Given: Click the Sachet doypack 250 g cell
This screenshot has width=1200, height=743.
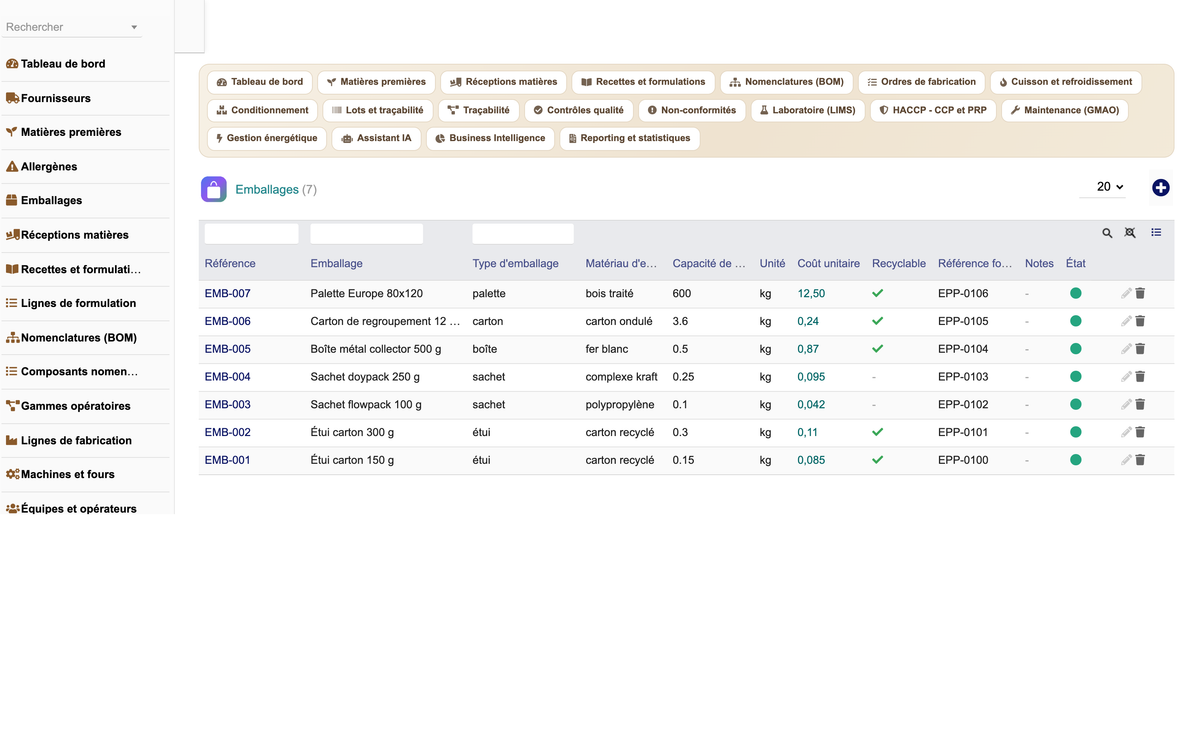Looking at the screenshot, I should point(367,377).
